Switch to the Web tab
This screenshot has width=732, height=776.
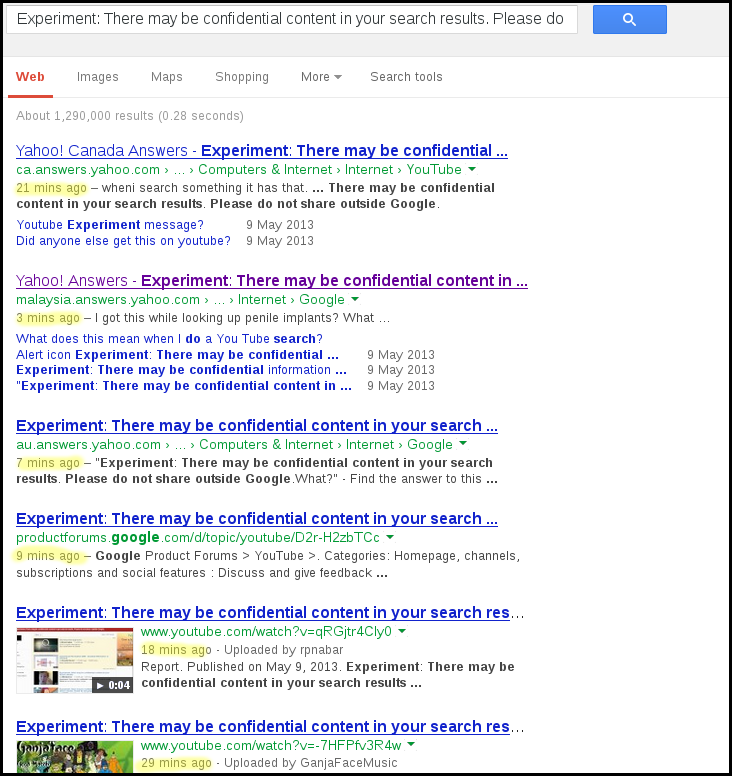(30, 77)
